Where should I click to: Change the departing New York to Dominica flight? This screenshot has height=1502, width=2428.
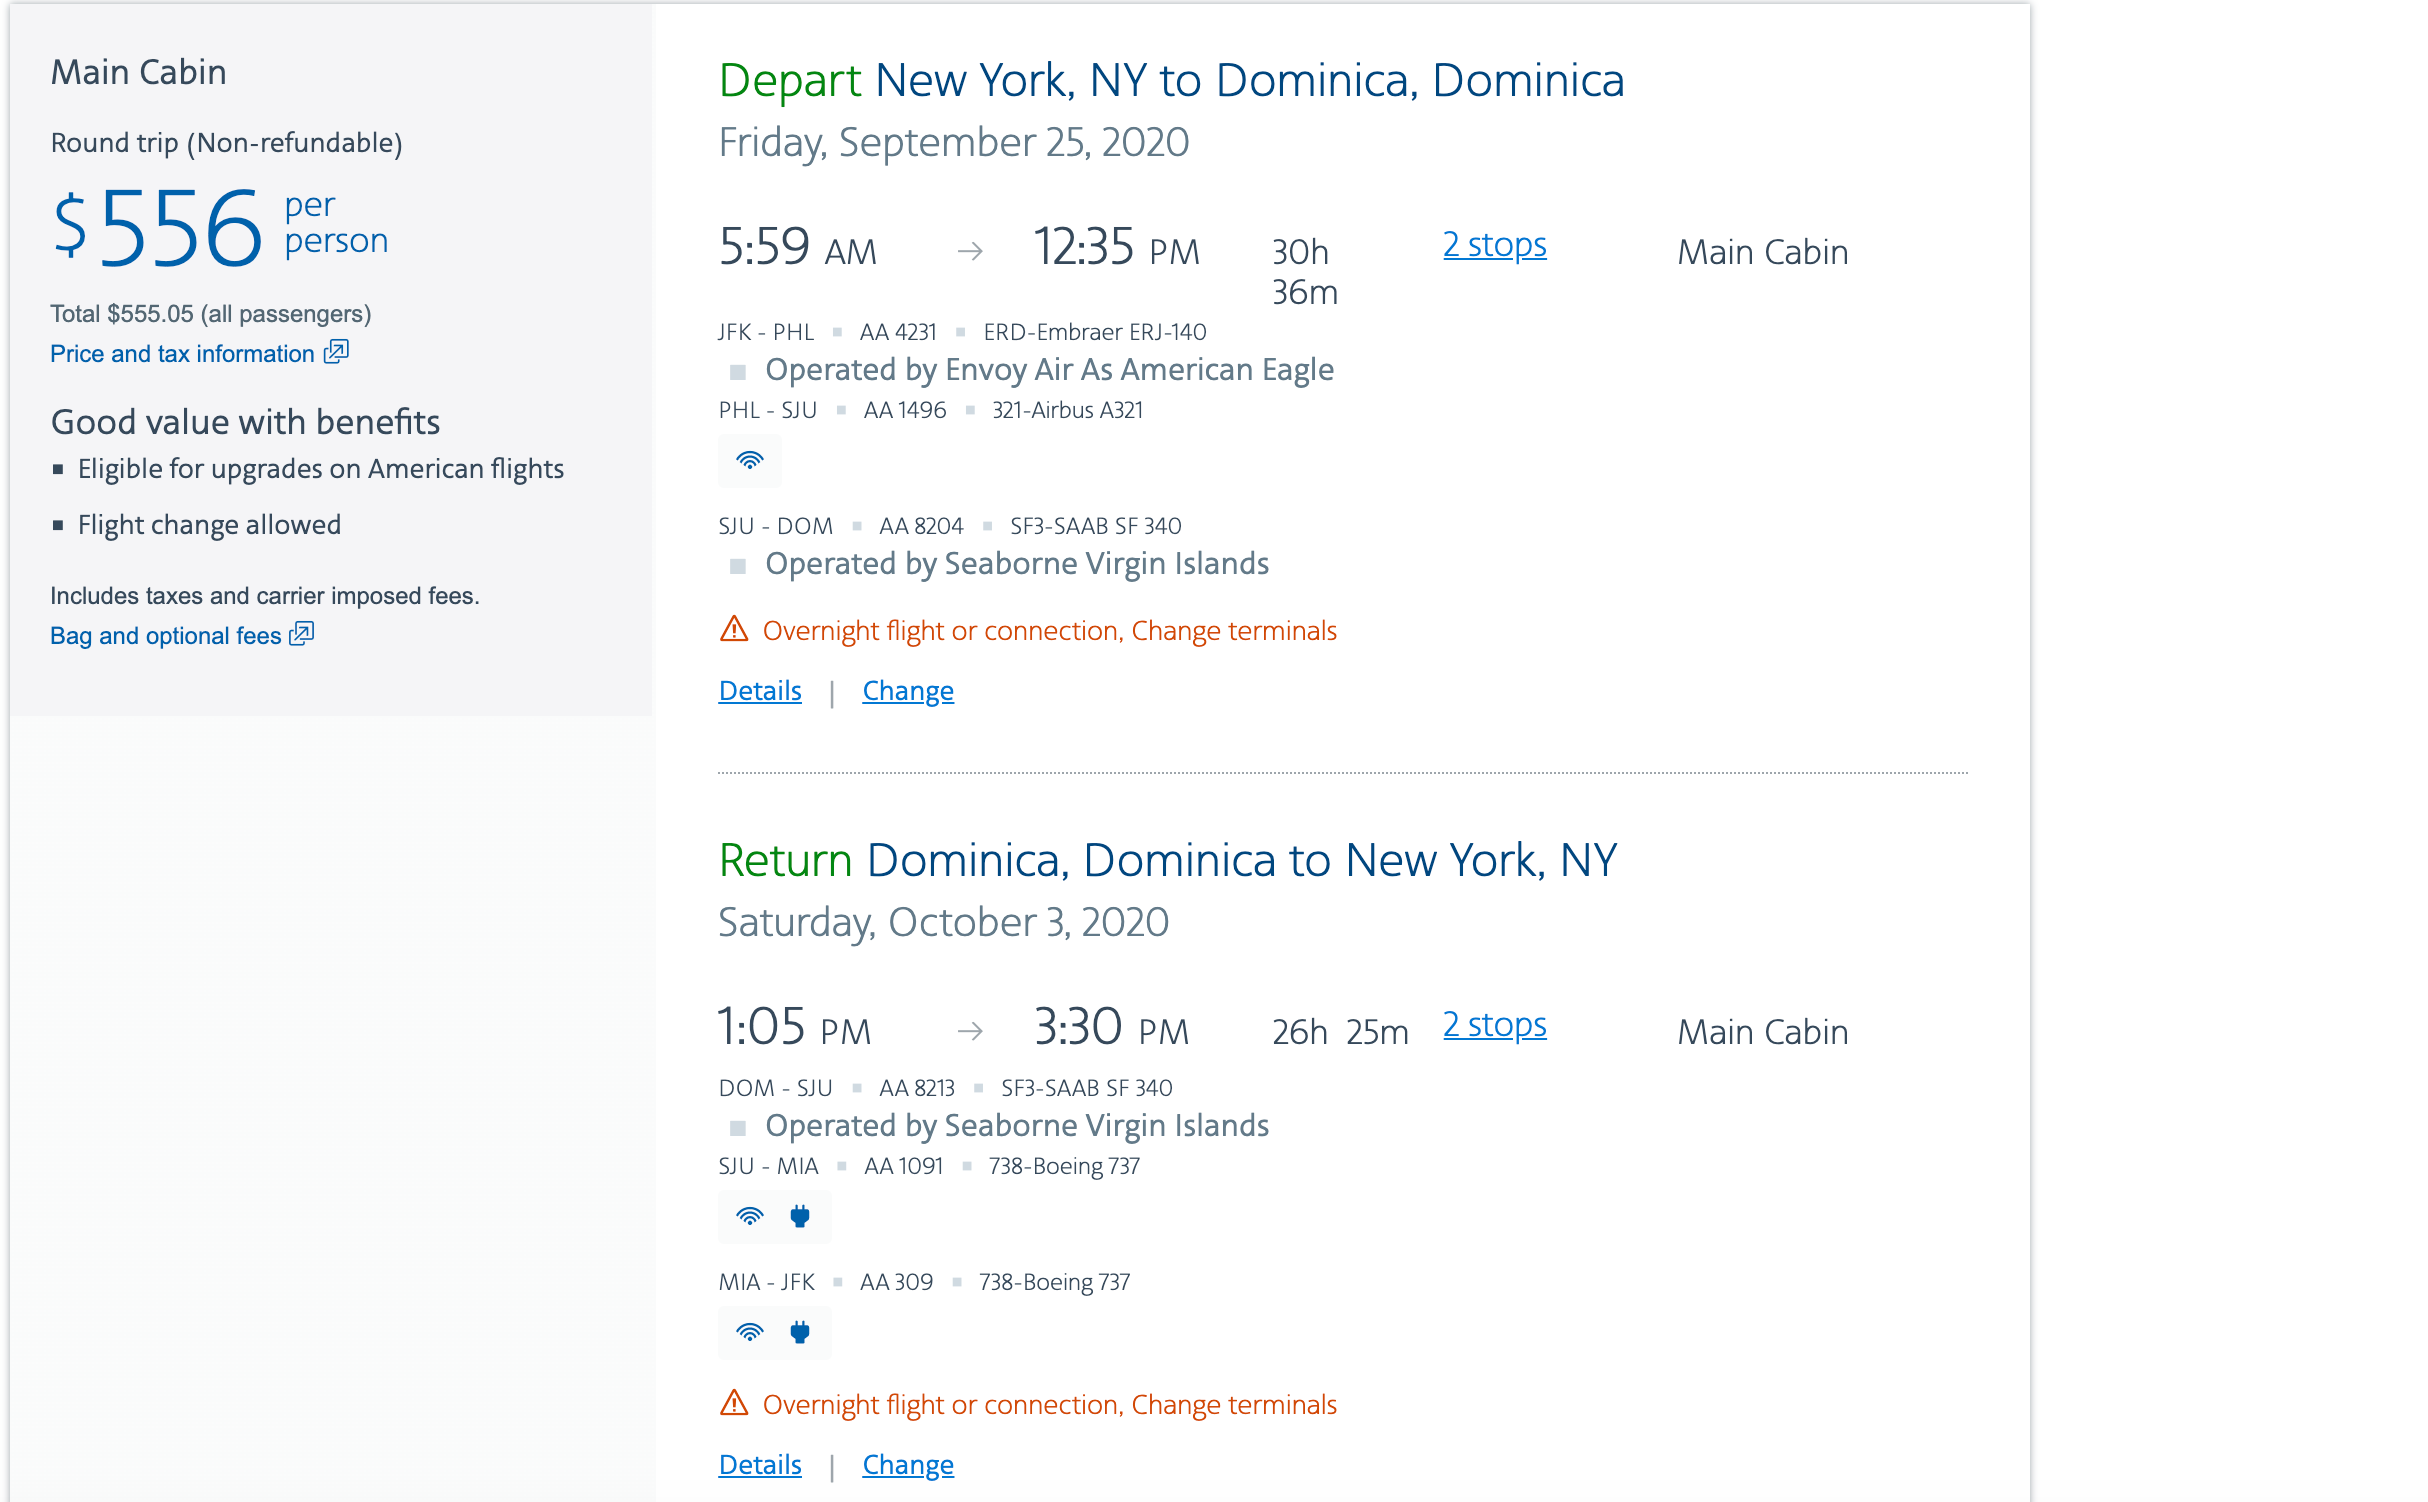point(908,691)
